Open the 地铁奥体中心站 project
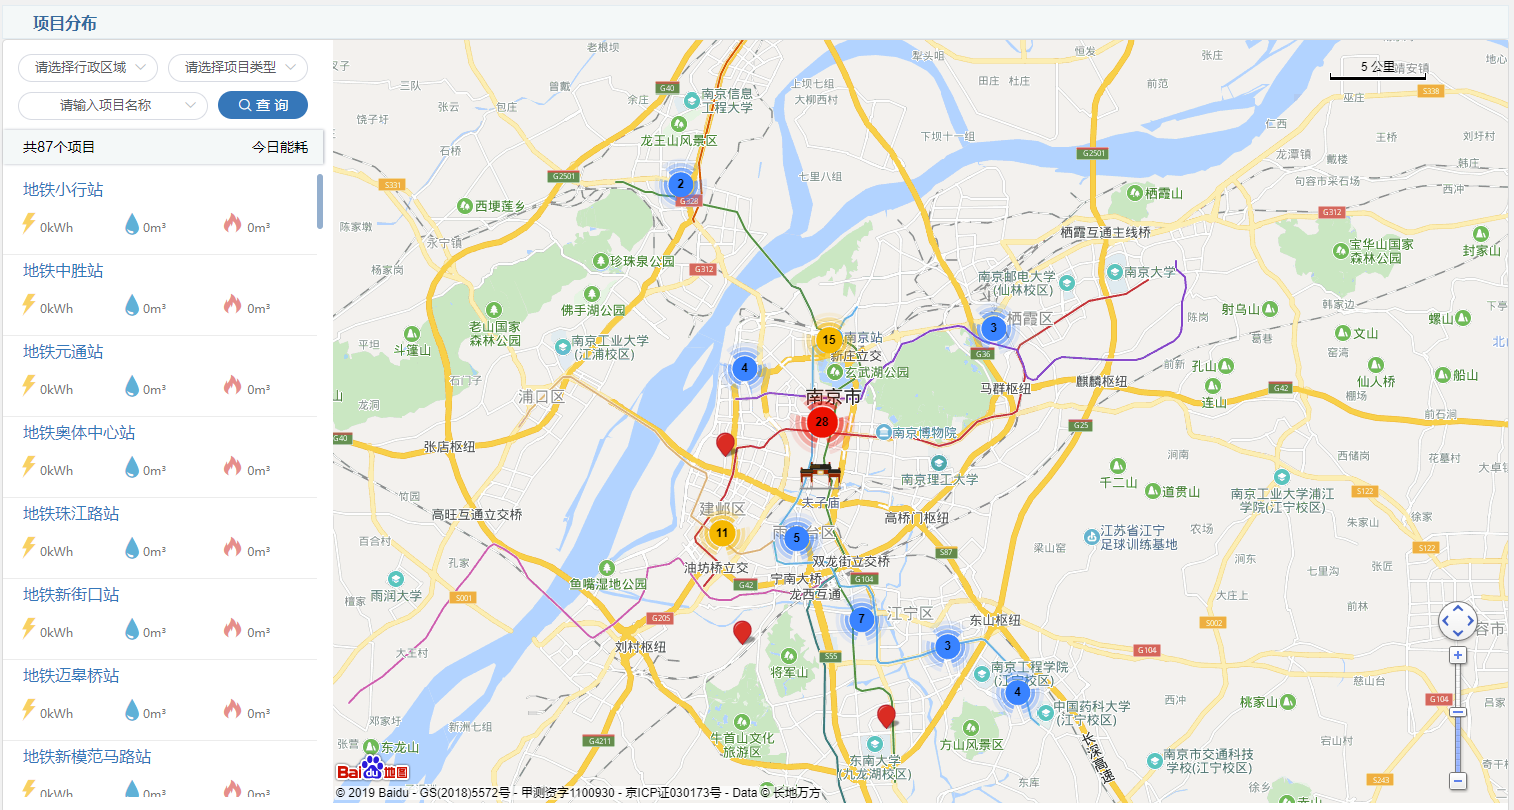Viewport: 1514px width, 810px height. click(x=79, y=433)
